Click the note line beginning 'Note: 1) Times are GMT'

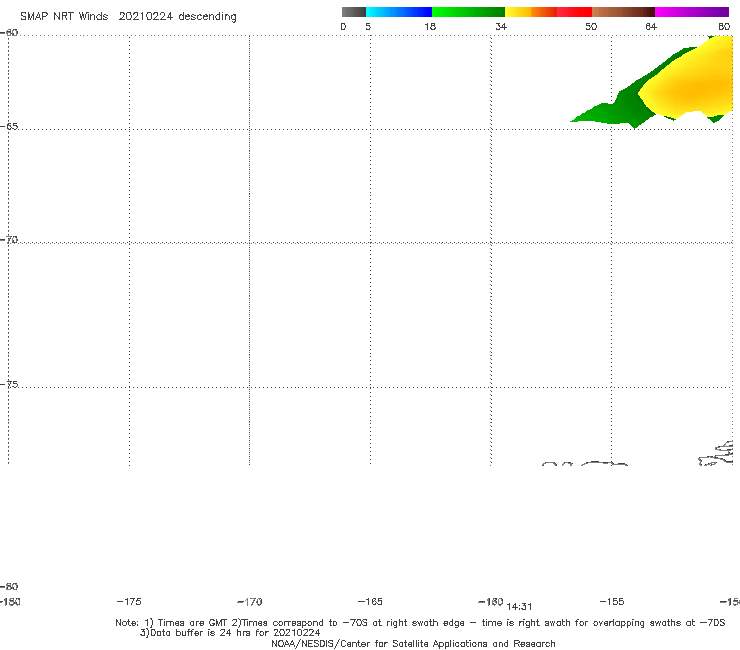click(x=420, y=623)
